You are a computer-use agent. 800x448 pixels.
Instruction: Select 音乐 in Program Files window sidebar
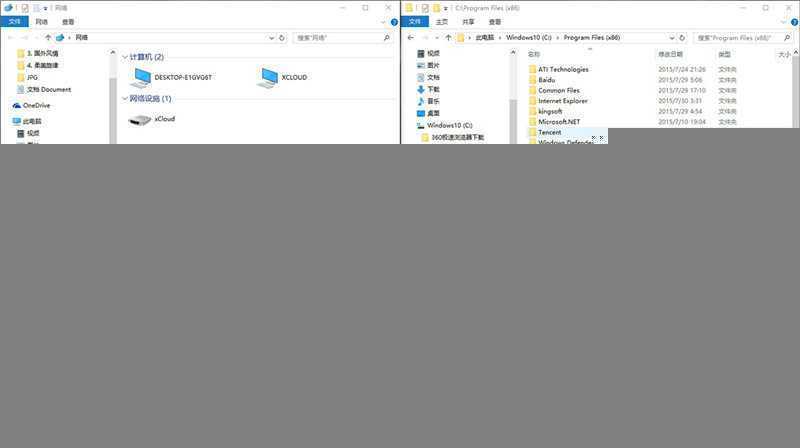point(428,101)
